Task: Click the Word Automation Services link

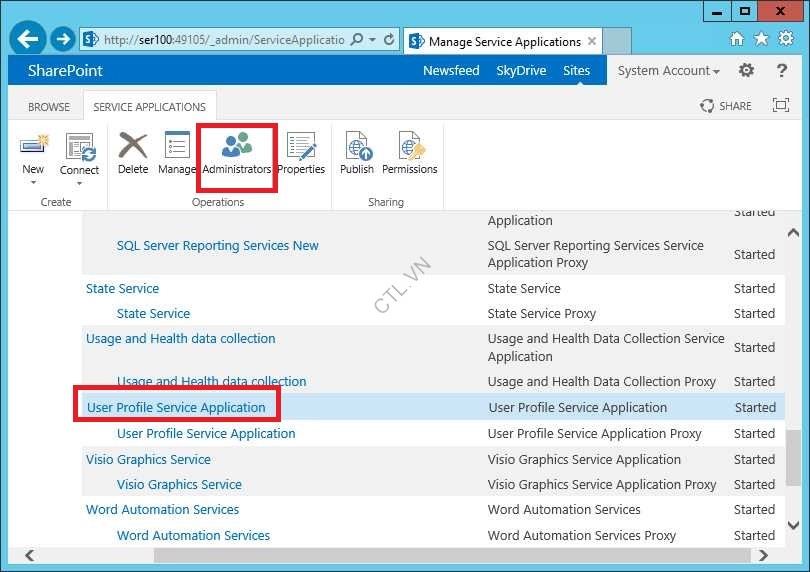Action: pos(162,510)
